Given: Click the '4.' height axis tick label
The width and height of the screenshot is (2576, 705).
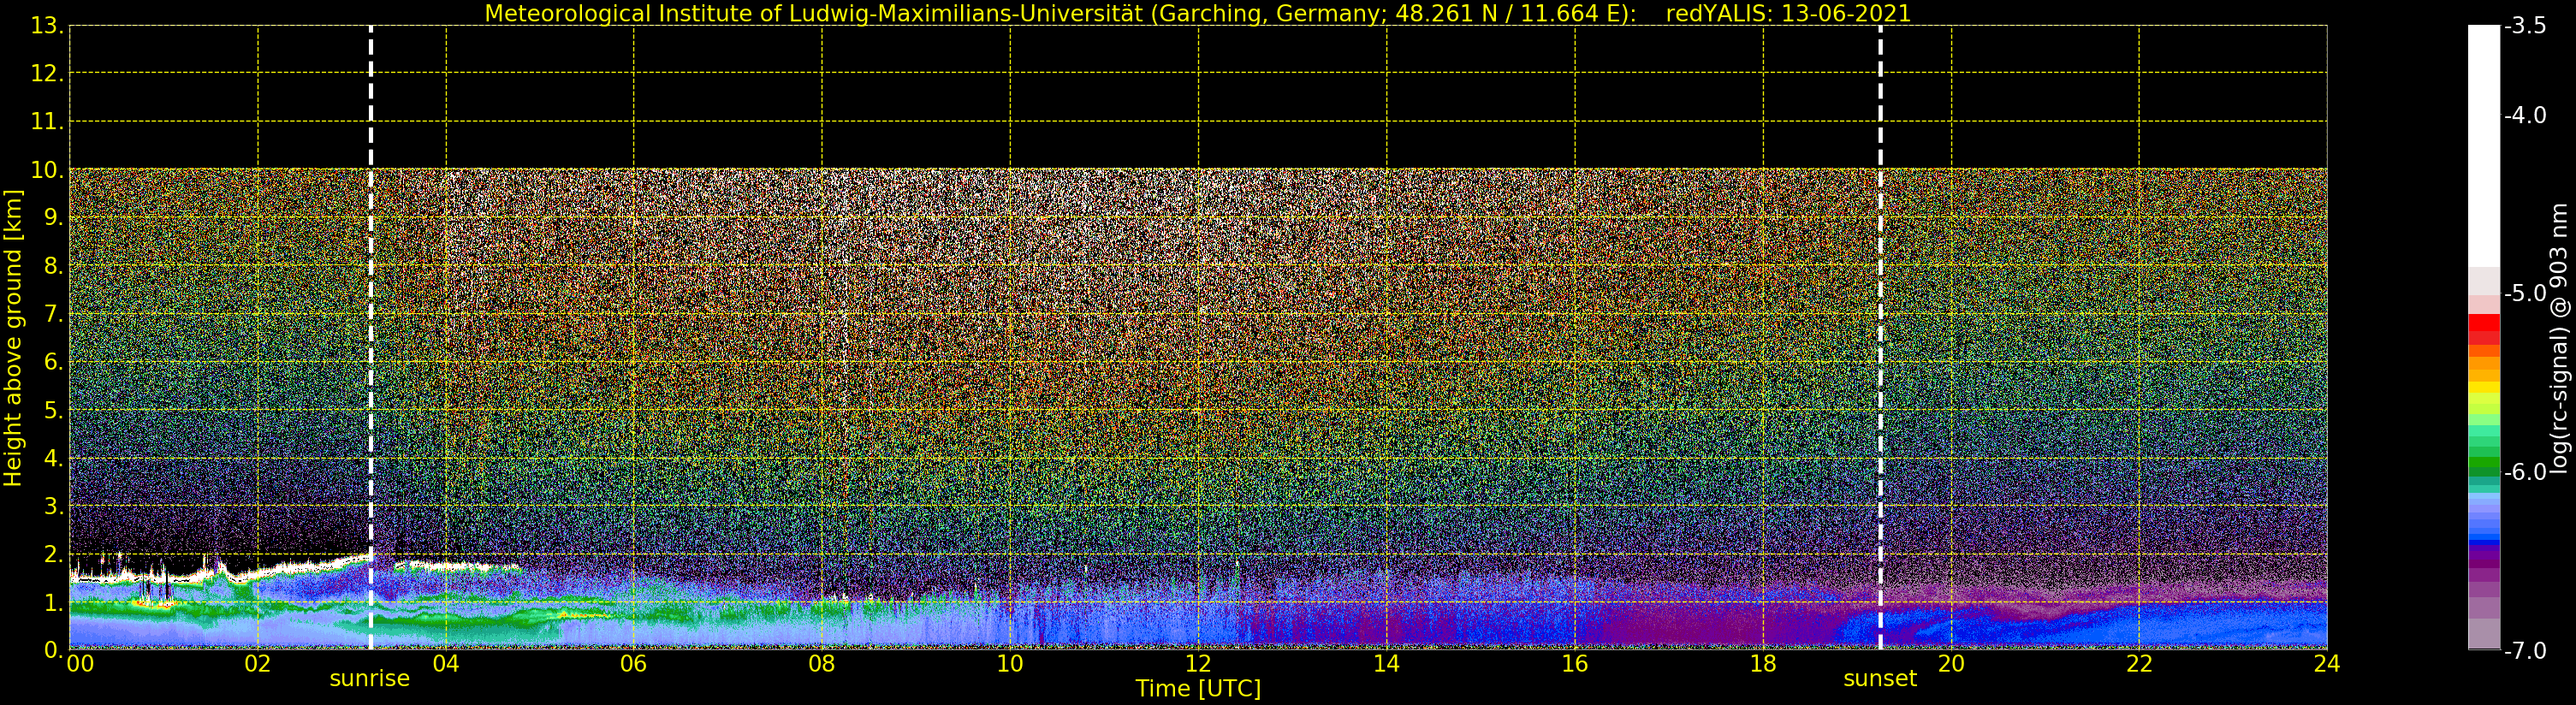Looking at the screenshot, I should [x=54, y=458].
